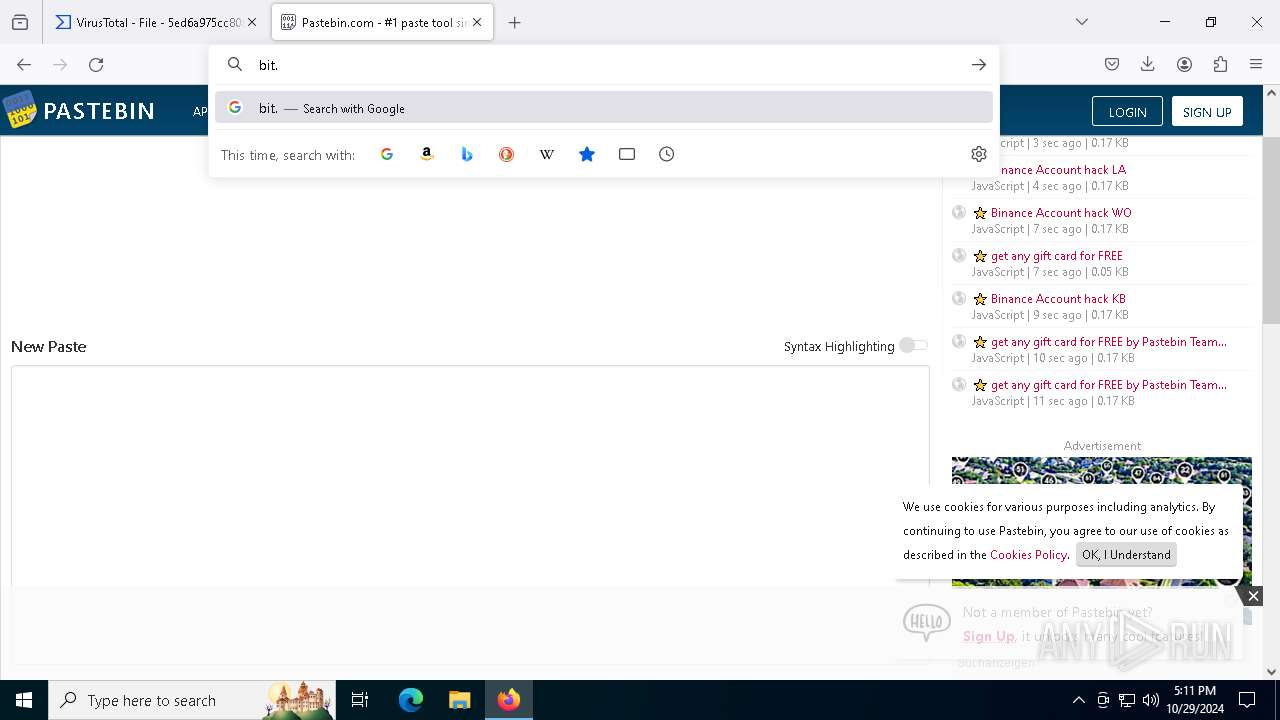Search with DuckDuckGo icon

[x=507, y=154]
